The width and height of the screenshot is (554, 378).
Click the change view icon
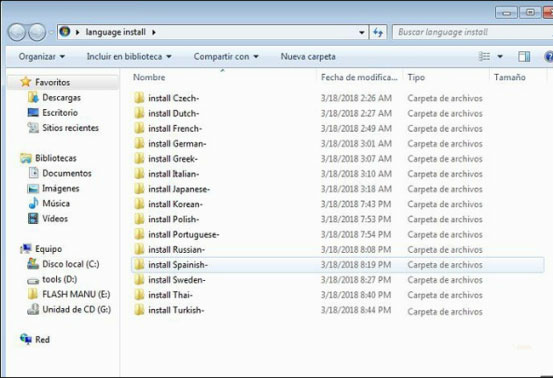[484, 57]
